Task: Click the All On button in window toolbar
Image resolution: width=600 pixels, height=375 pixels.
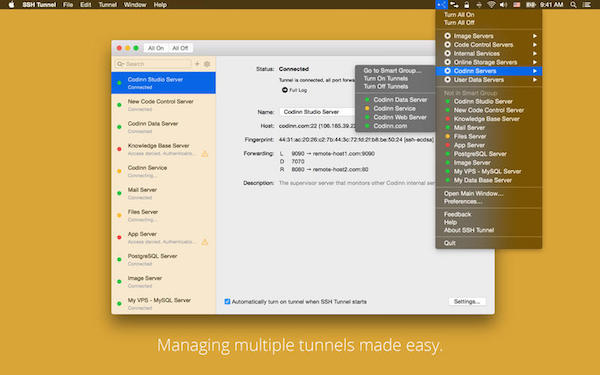Action: coord(156,48)
